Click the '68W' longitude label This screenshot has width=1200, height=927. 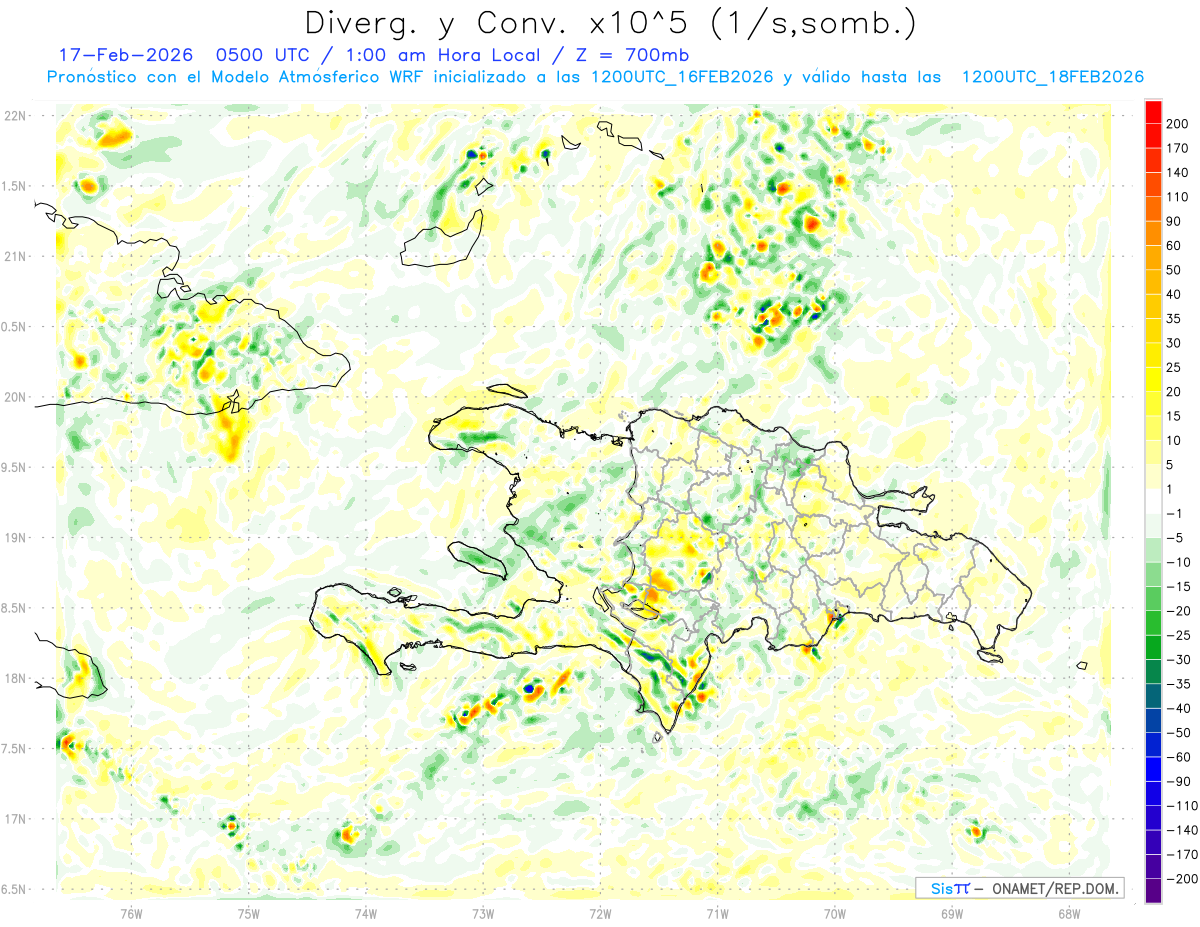pos(1069,912)
